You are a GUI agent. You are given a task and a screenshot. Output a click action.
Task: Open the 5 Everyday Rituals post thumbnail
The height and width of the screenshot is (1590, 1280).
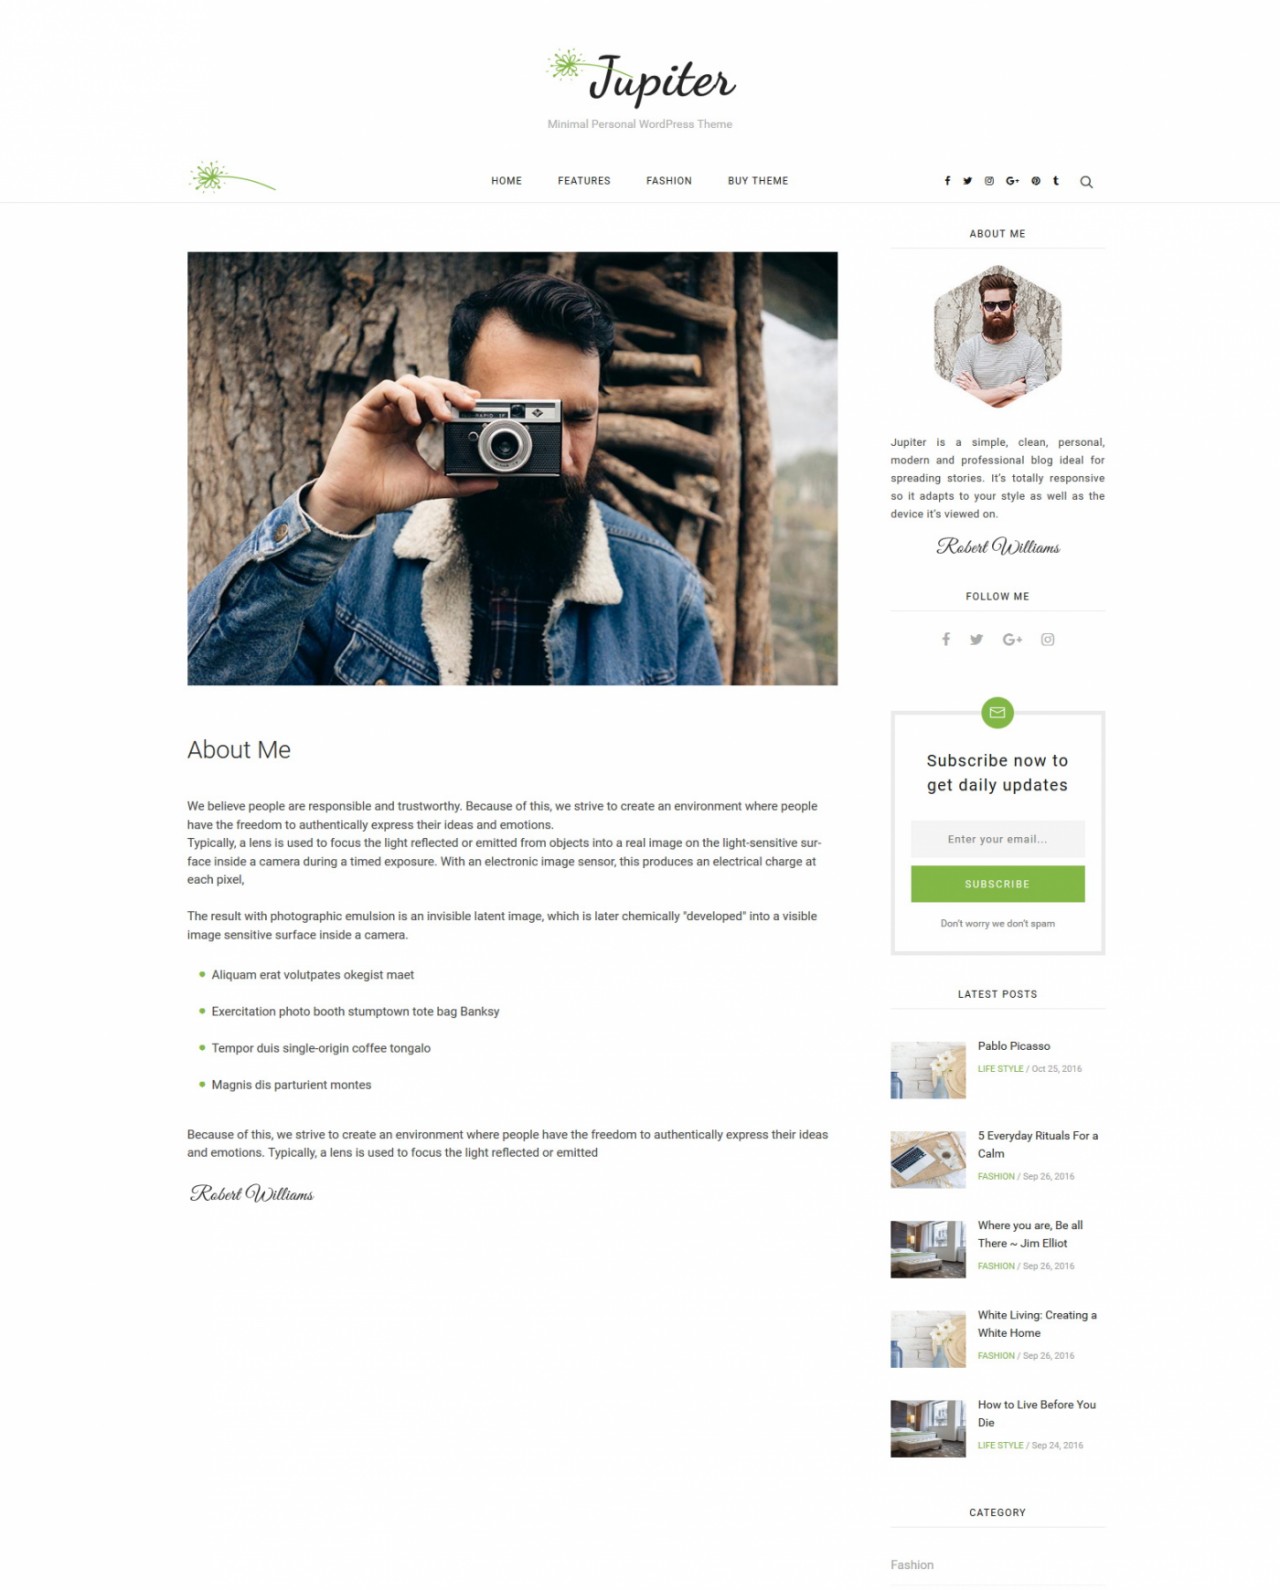click(x=928, y=1160)
